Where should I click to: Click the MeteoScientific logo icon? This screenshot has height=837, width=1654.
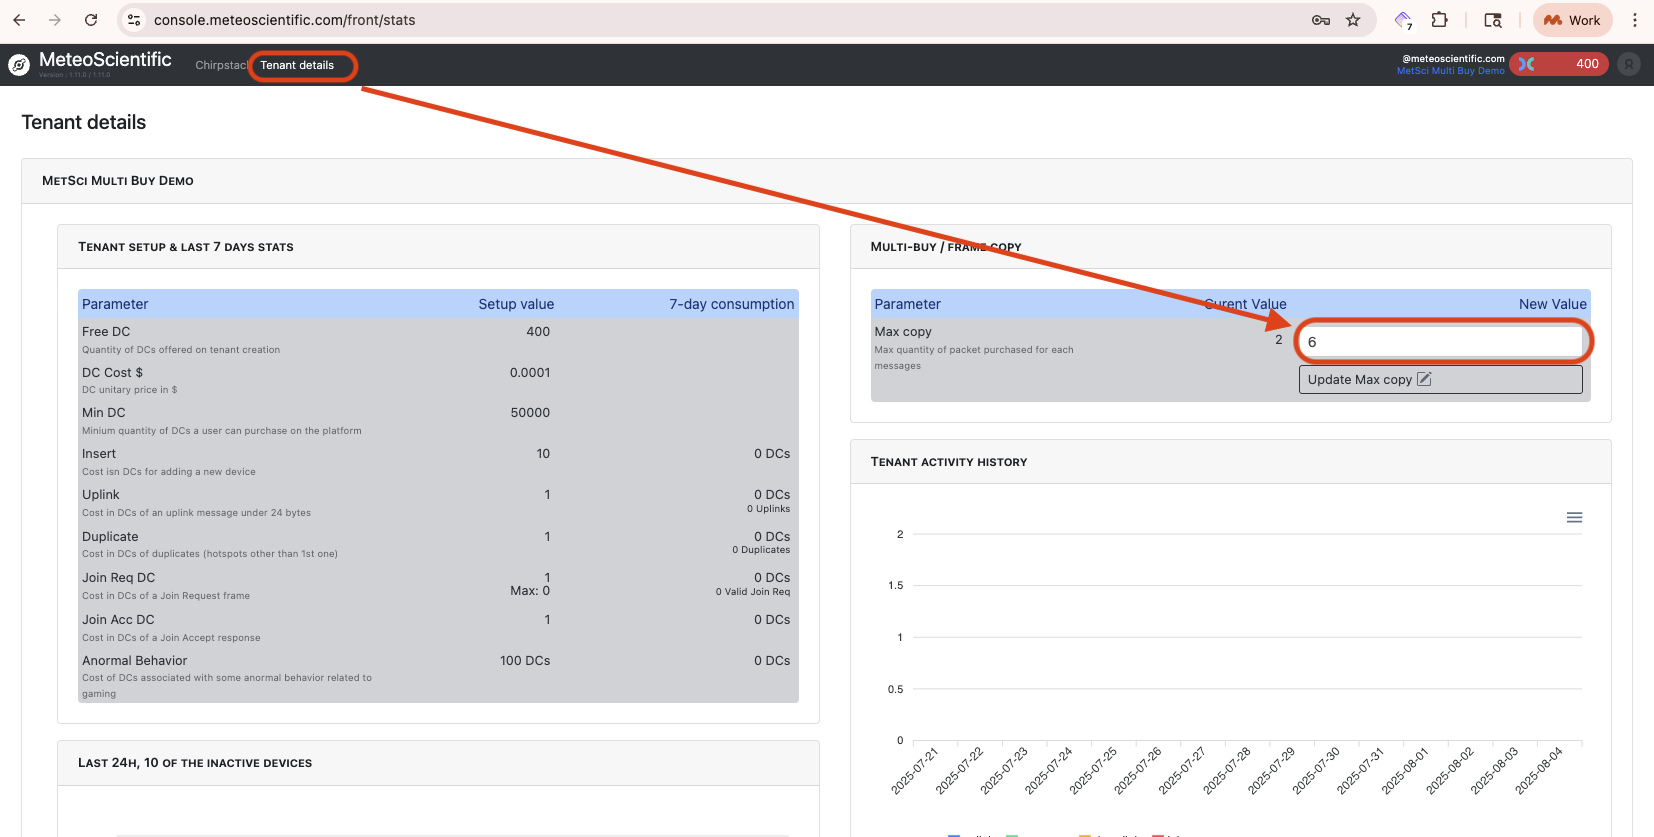coord(19,65)
